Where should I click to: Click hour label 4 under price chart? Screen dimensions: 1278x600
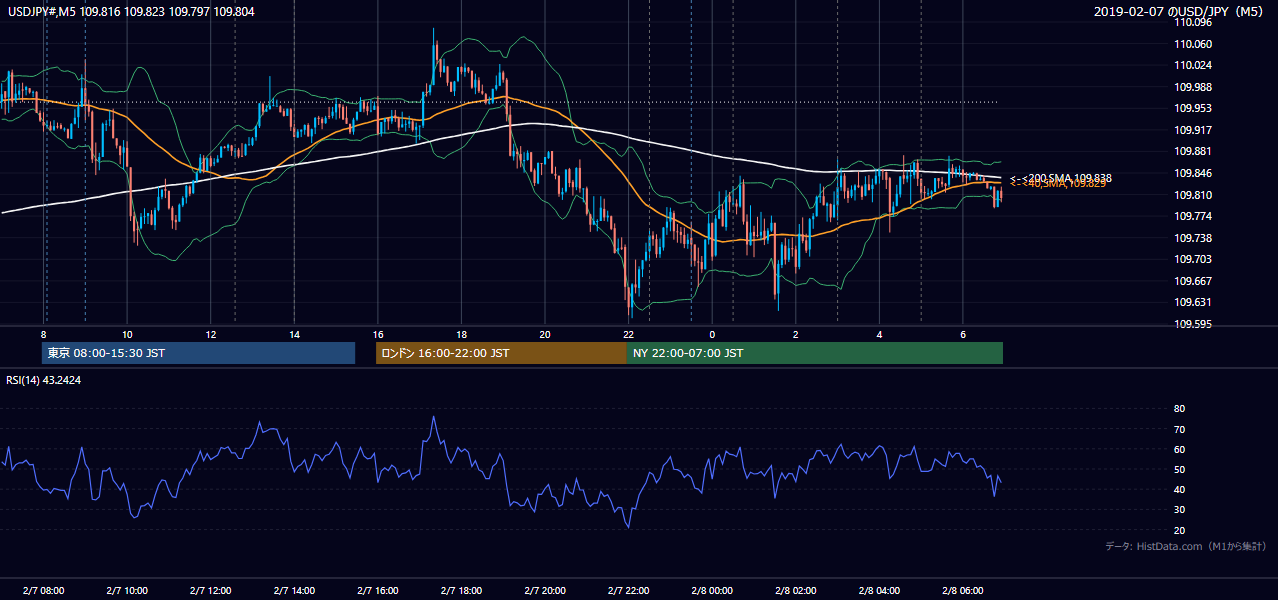[879, 334]
